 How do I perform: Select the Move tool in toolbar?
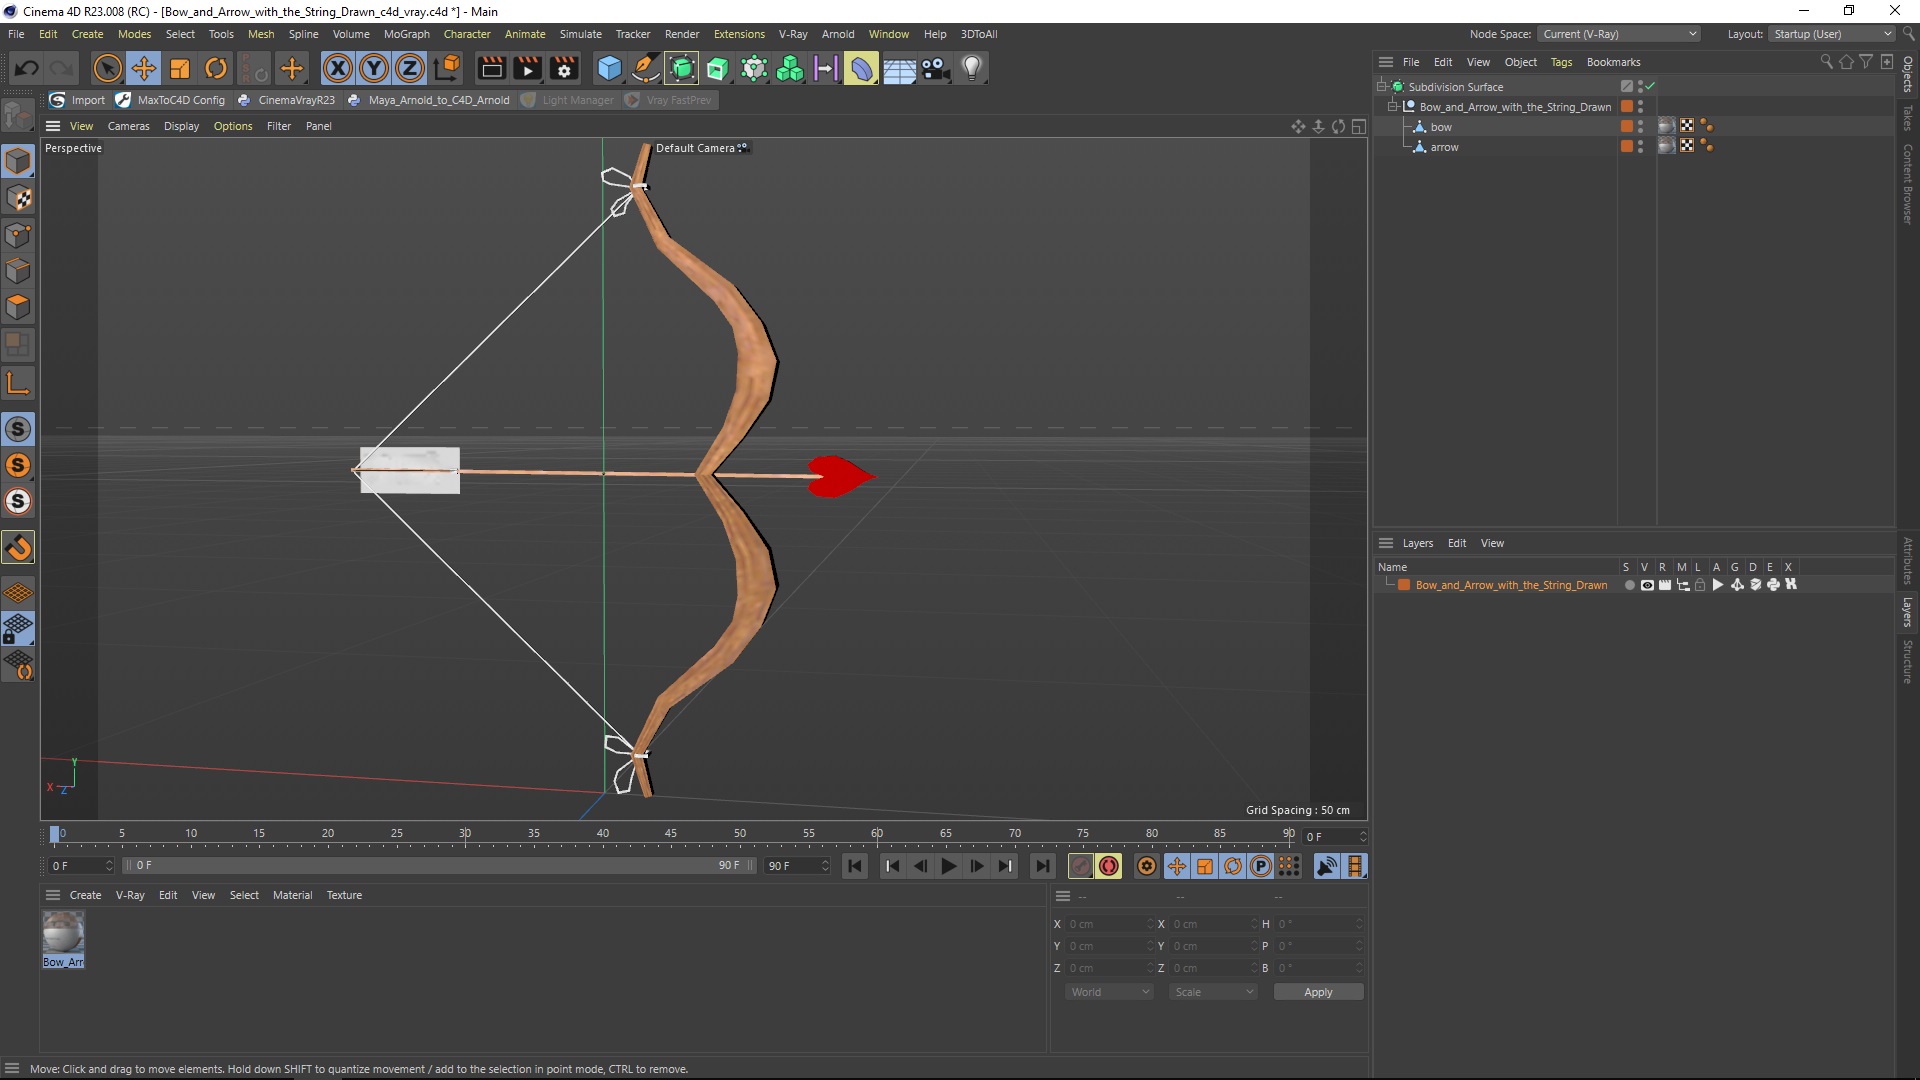point(144,67)
